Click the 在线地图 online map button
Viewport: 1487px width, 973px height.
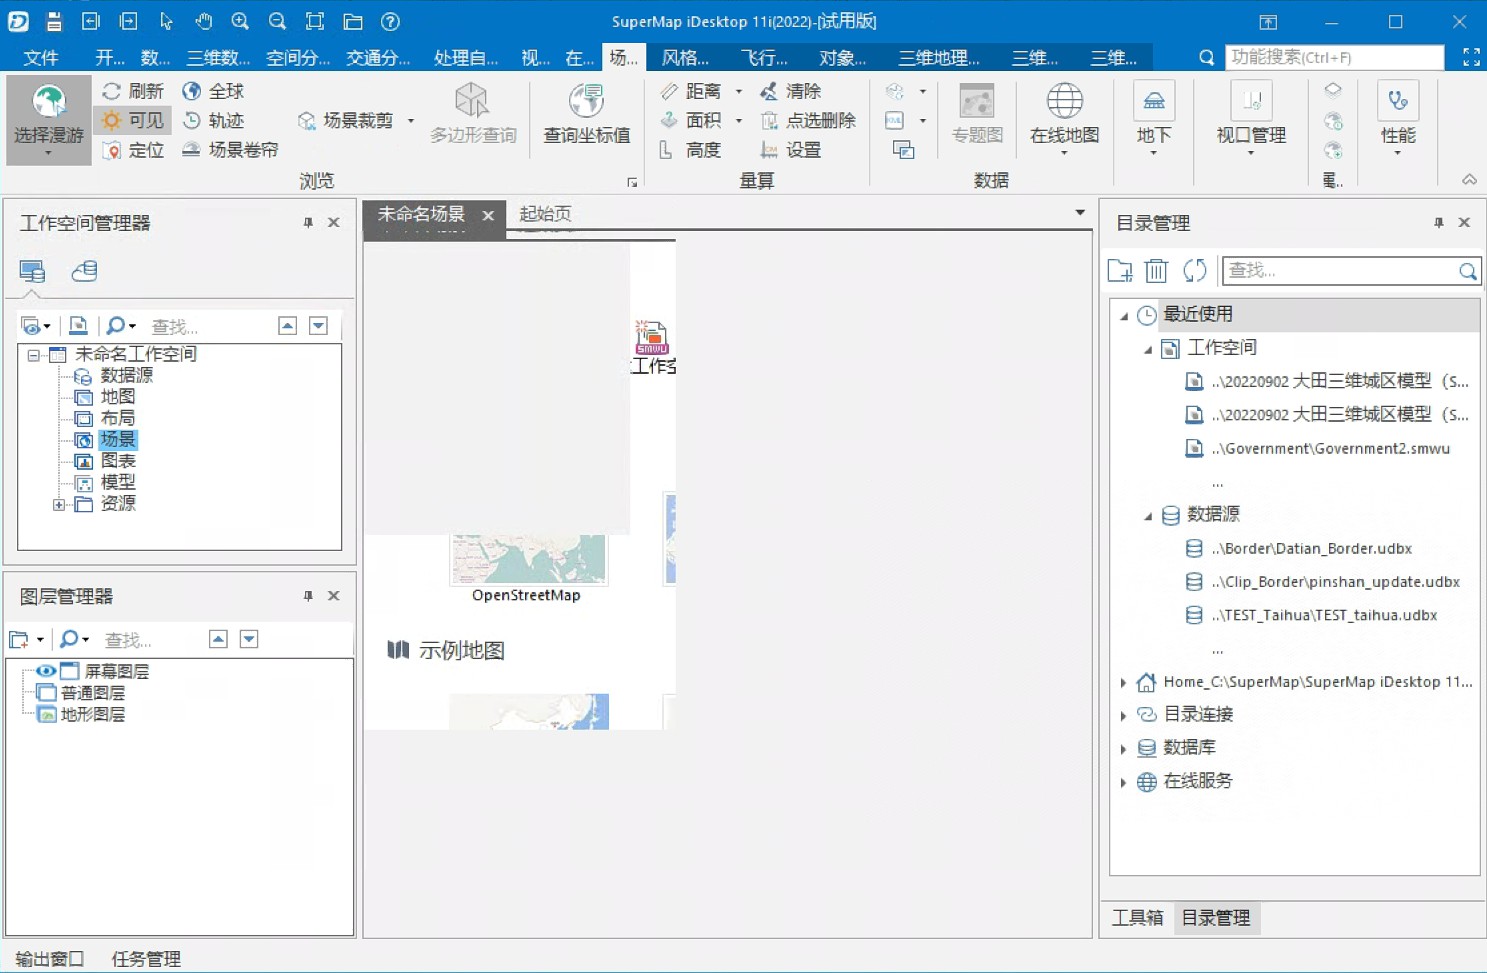click(x=1064, y=118)
